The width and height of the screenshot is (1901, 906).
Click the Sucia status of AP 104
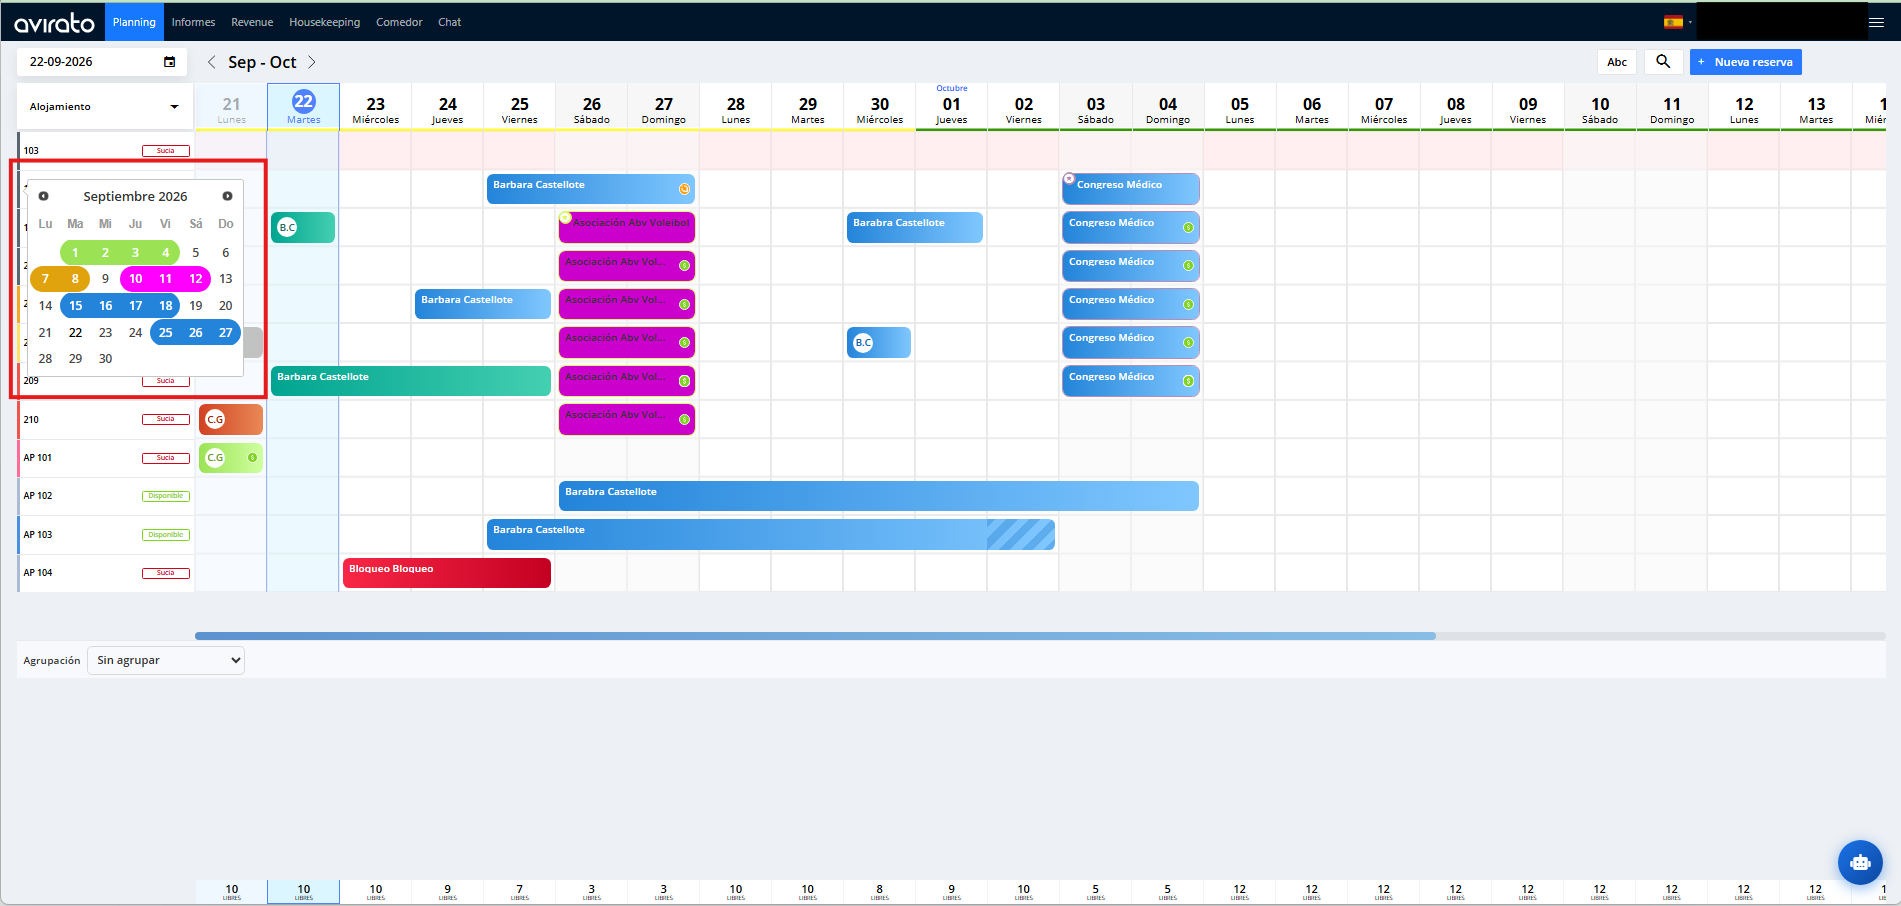[165, 573]
